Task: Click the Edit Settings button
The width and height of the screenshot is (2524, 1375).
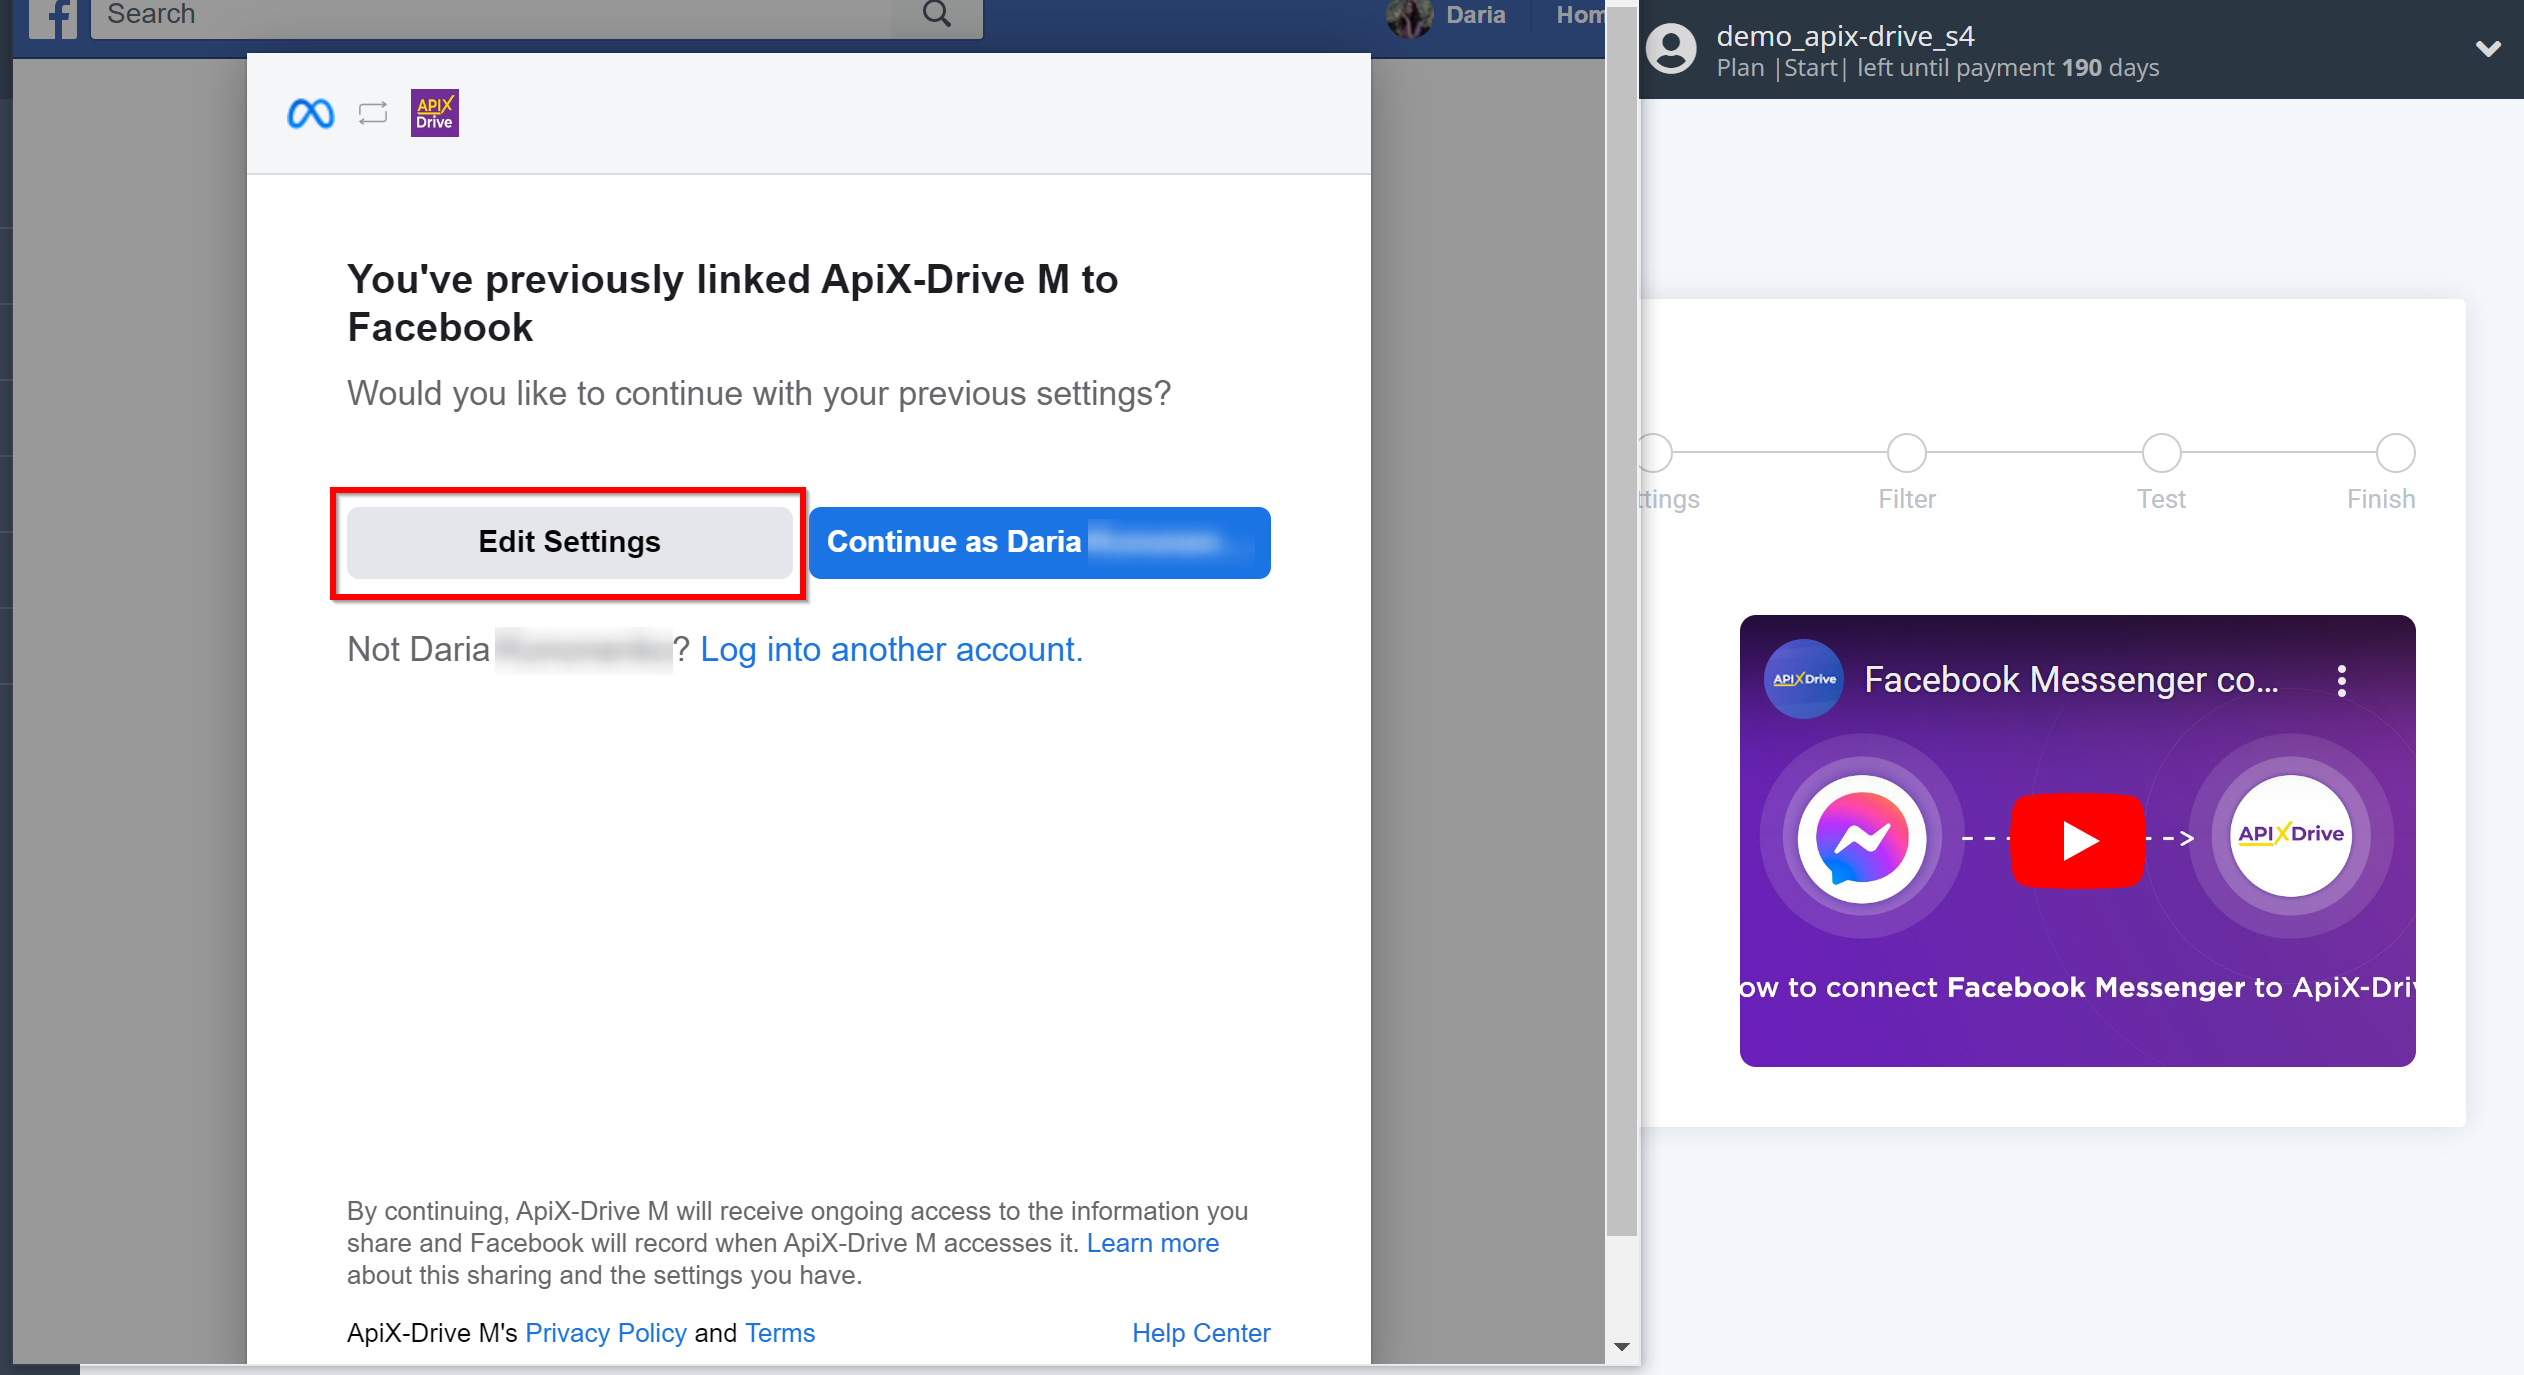Action: pyautogui.click(x=569, y=542)
